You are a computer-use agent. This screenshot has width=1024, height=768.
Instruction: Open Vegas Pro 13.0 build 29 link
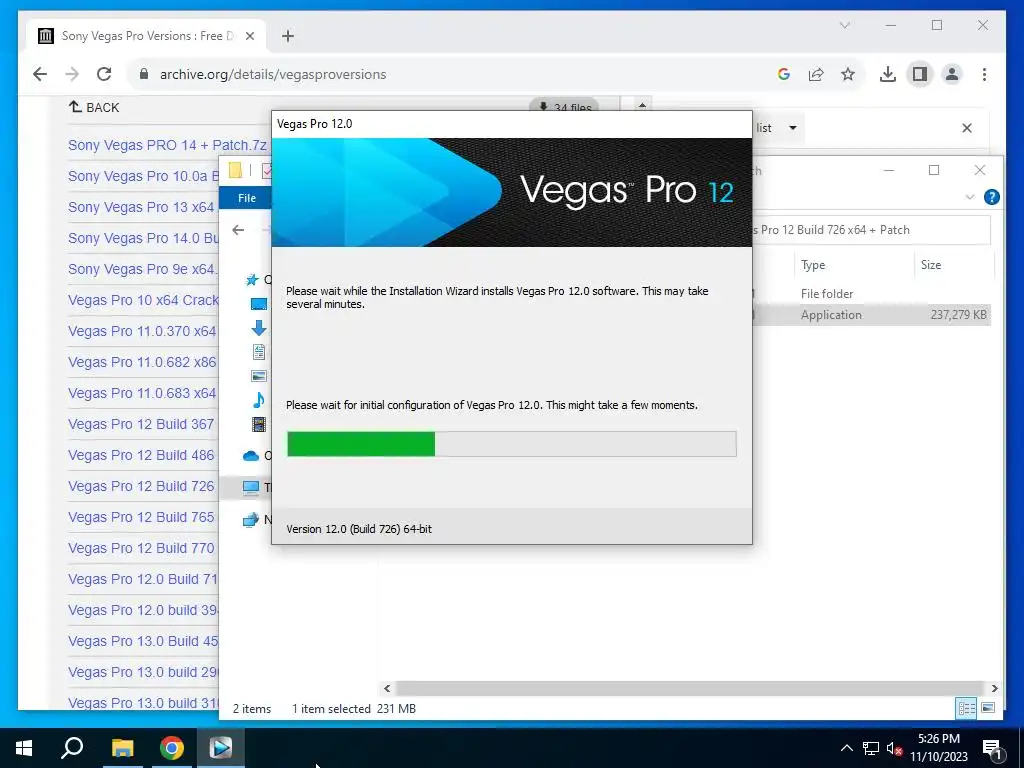pyautogui.click(x=143, y=673)
